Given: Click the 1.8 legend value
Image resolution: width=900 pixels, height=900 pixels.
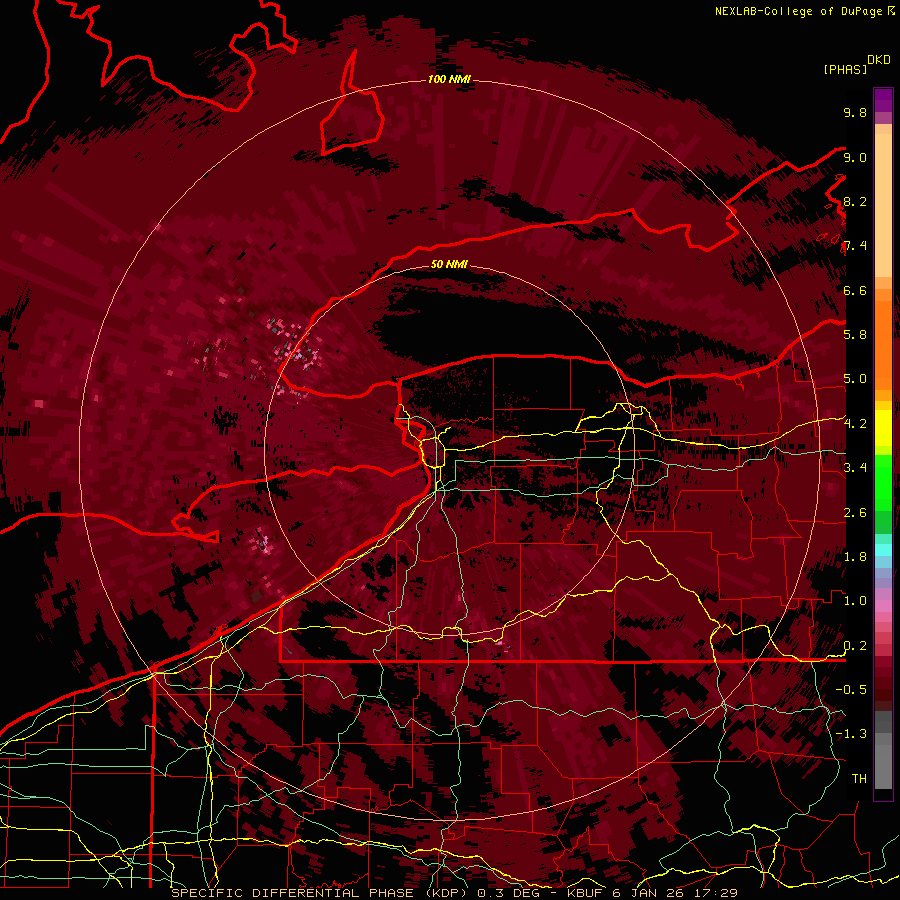Looking at the screenshot, I should click(x=855, y=556).
